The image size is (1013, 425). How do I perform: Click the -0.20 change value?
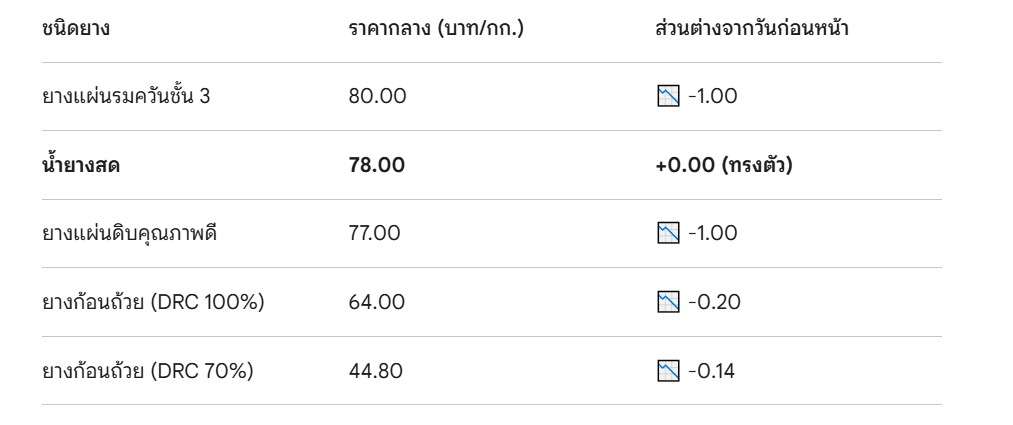point(714,302)
